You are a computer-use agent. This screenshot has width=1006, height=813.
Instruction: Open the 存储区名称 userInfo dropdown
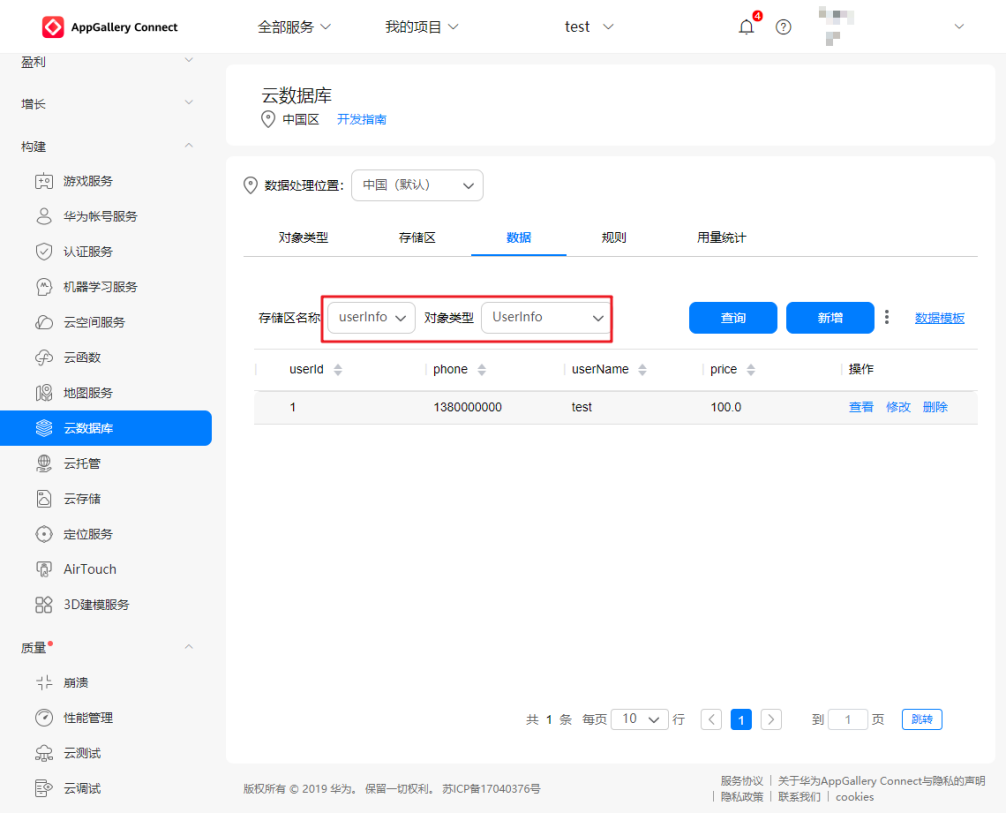coord(371,318)
